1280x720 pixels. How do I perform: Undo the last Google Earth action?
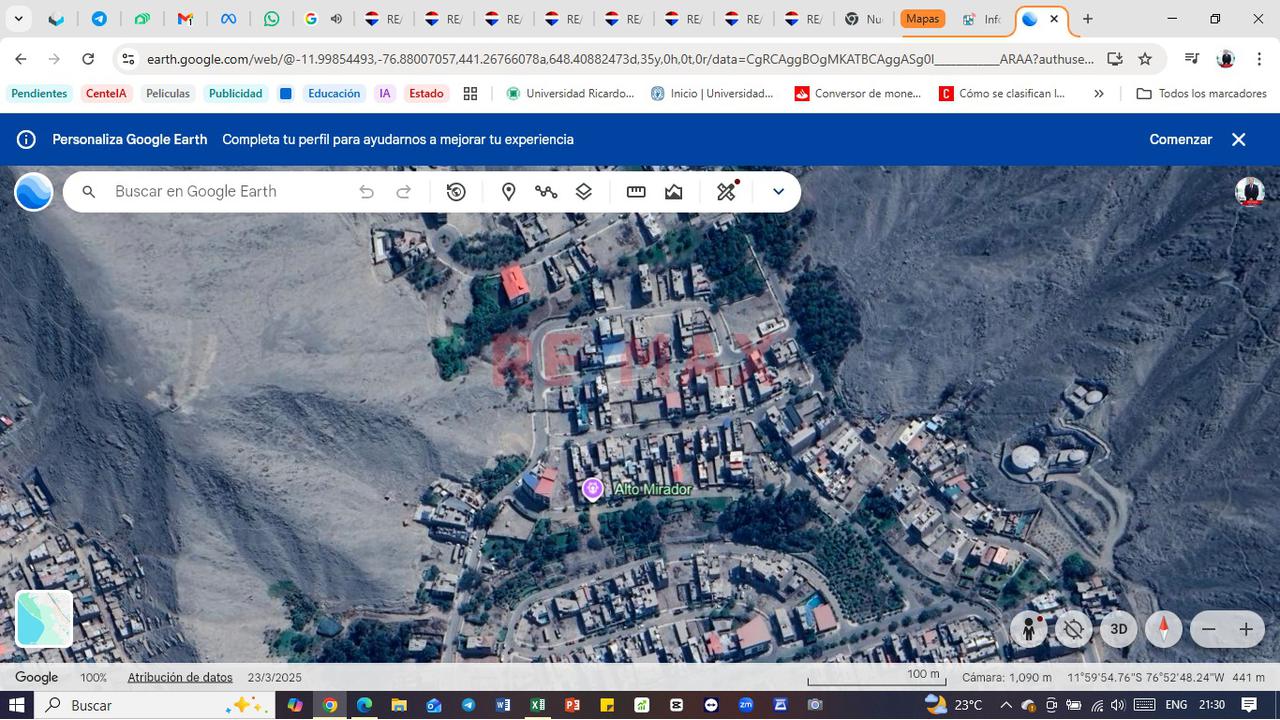point(367,192)
